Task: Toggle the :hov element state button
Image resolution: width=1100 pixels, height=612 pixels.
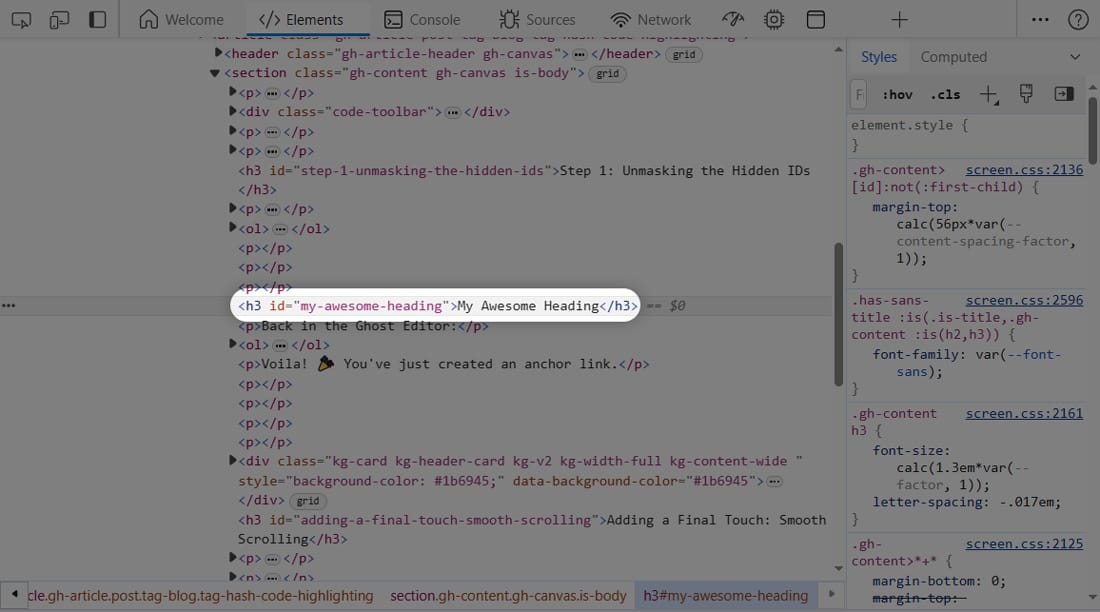Action: [897, 94]
